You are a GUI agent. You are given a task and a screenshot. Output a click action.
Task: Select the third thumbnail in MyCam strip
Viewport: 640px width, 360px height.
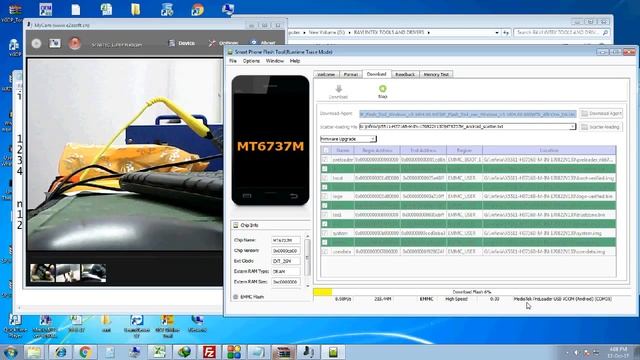pyautogui.click(x=93, y=273)
